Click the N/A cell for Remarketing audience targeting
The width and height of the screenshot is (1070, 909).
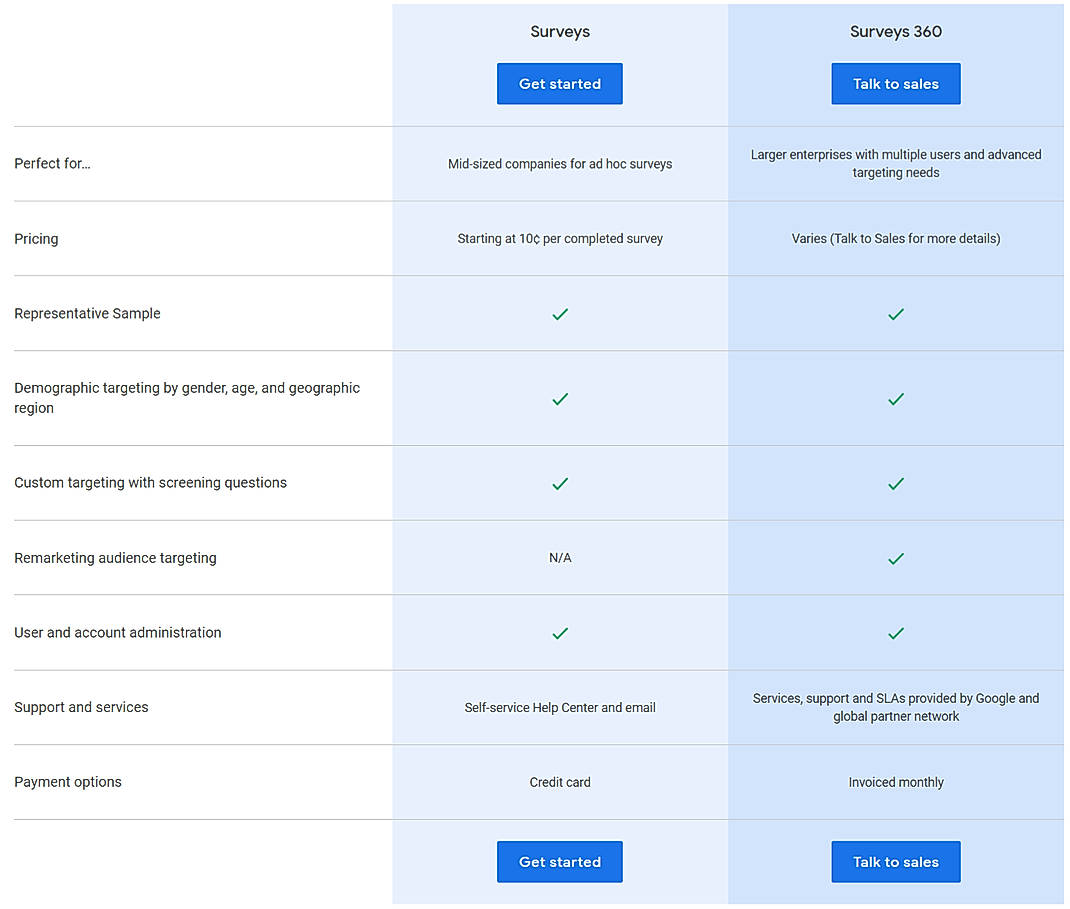[560, 558]
